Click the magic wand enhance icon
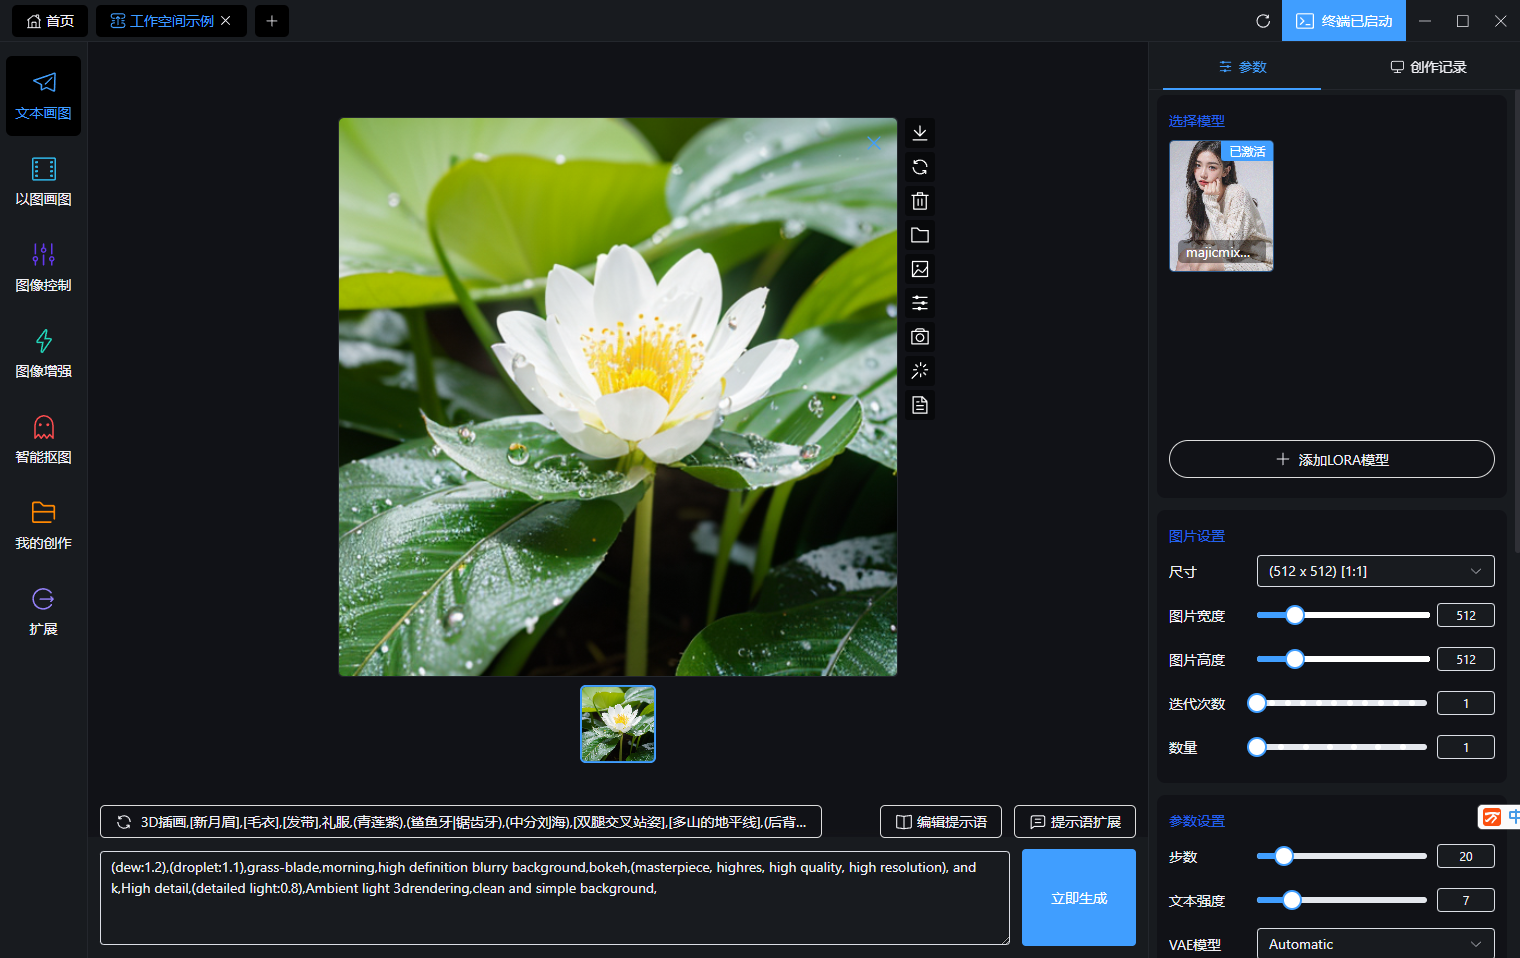 pos(920,371)
